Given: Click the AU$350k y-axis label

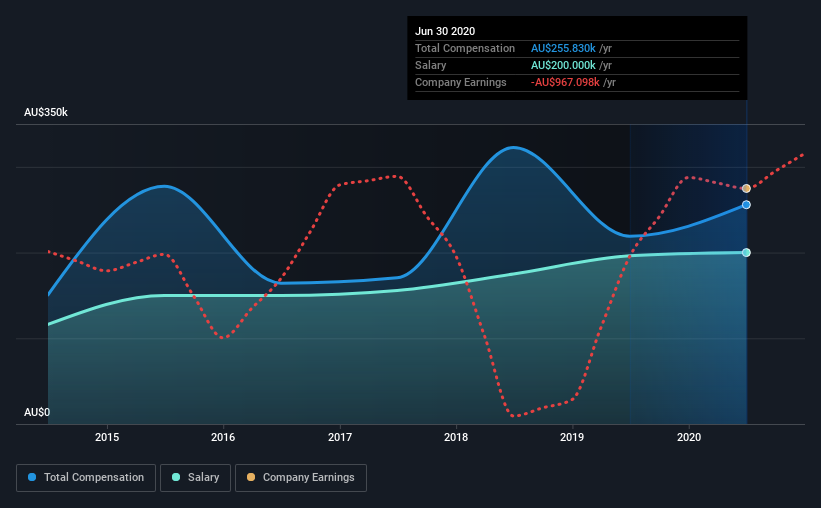Looking at the screenshot, I should click(x=46, y=113).
